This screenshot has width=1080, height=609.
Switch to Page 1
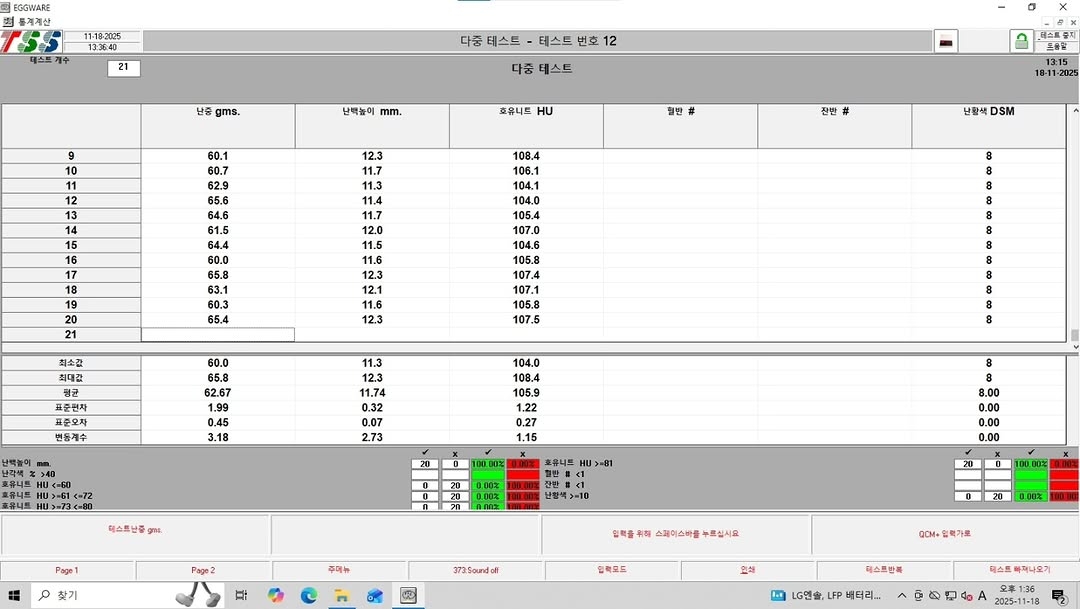[67, 570]
